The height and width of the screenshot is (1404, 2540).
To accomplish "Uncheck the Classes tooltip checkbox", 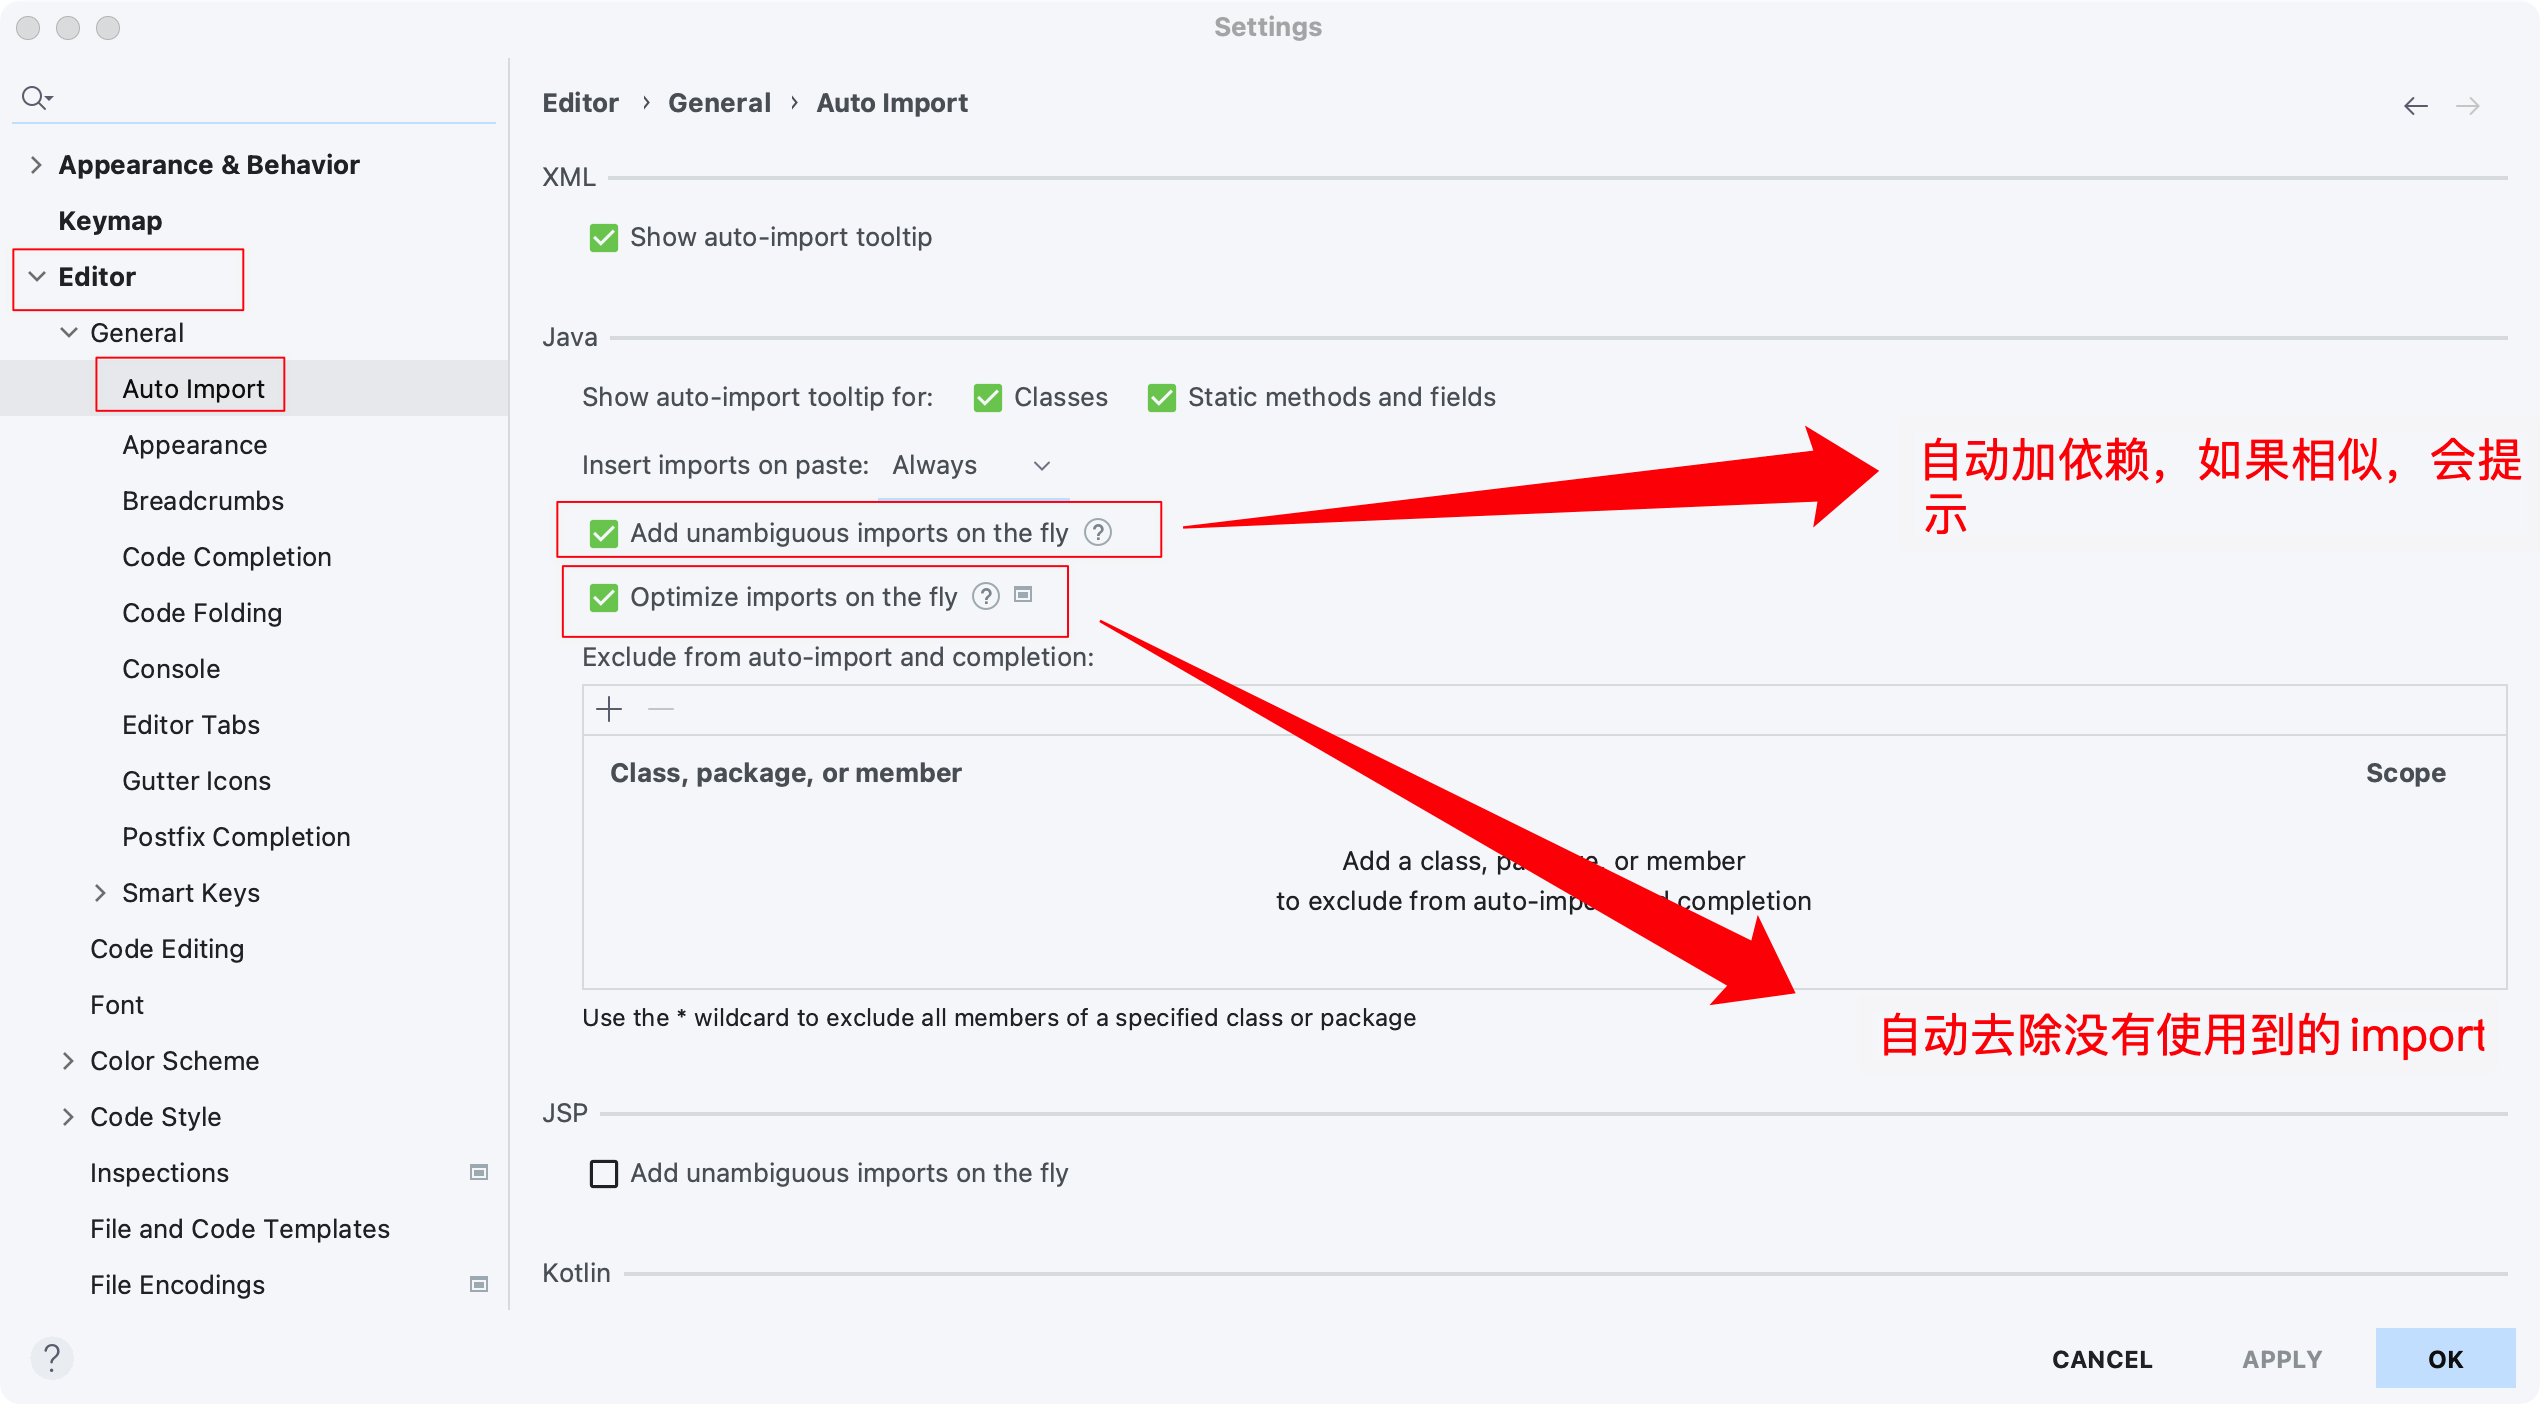I will [x=988, y=397].
